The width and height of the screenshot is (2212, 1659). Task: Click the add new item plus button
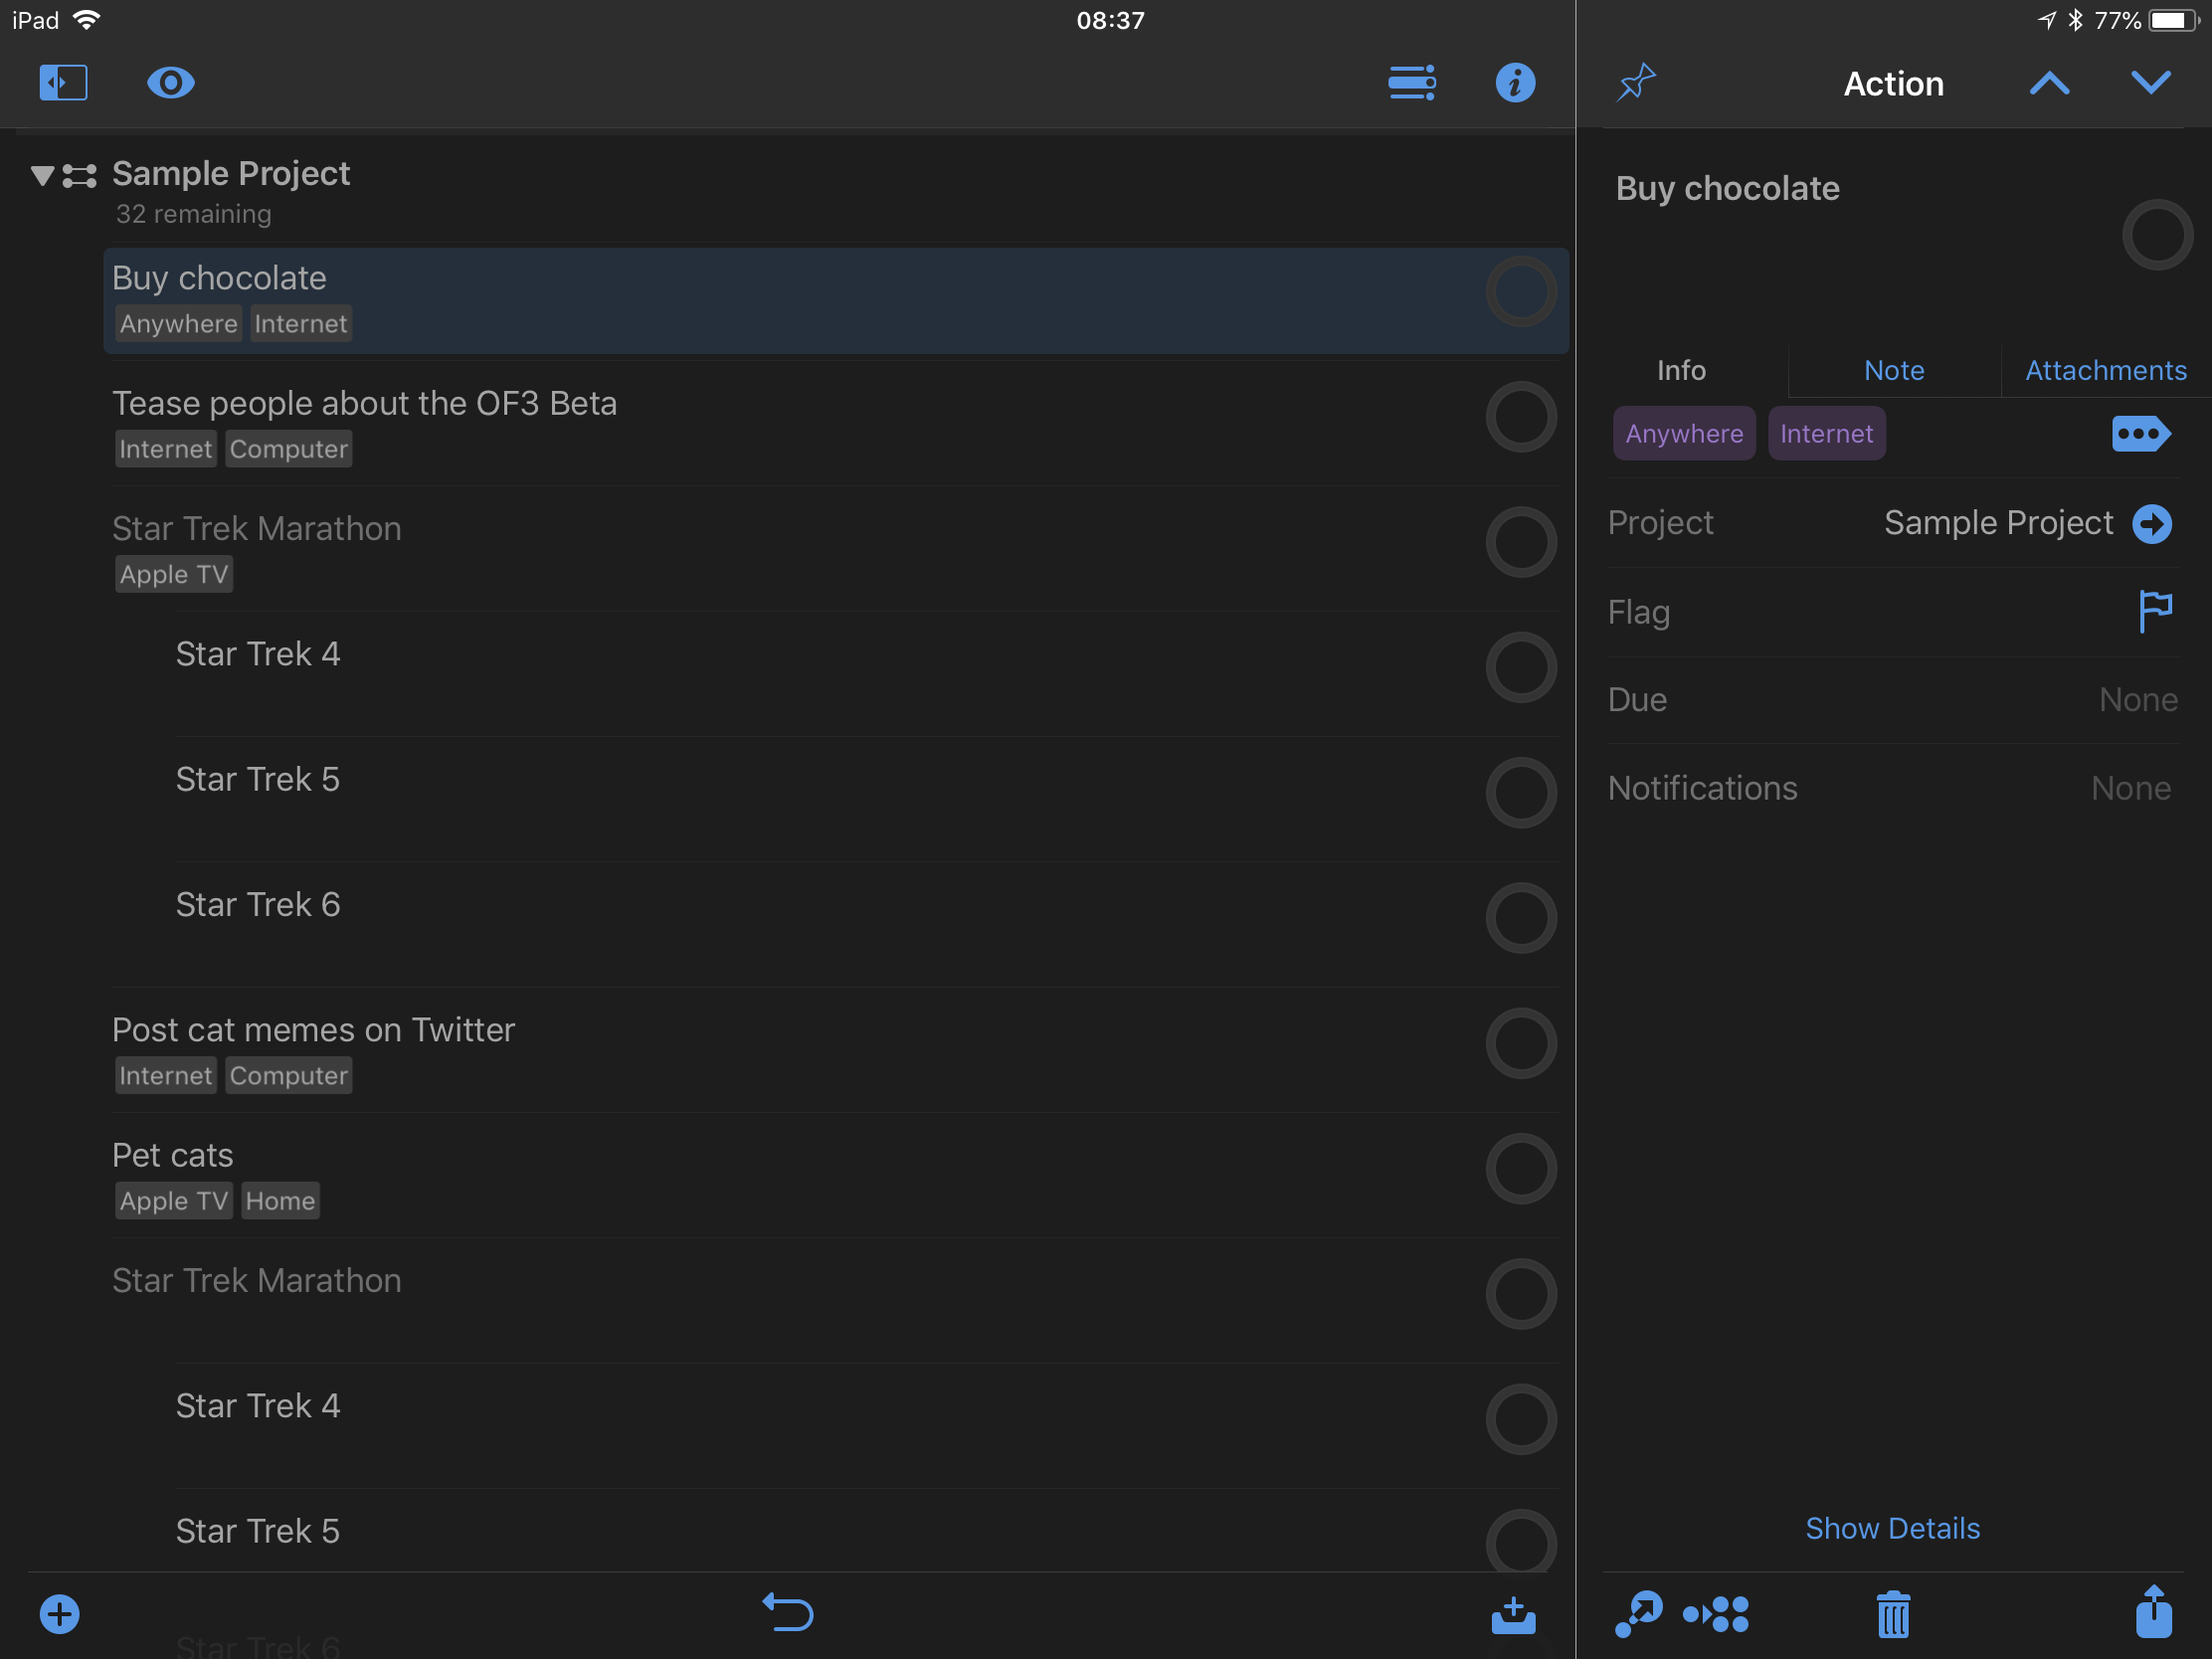(60, 1614)
